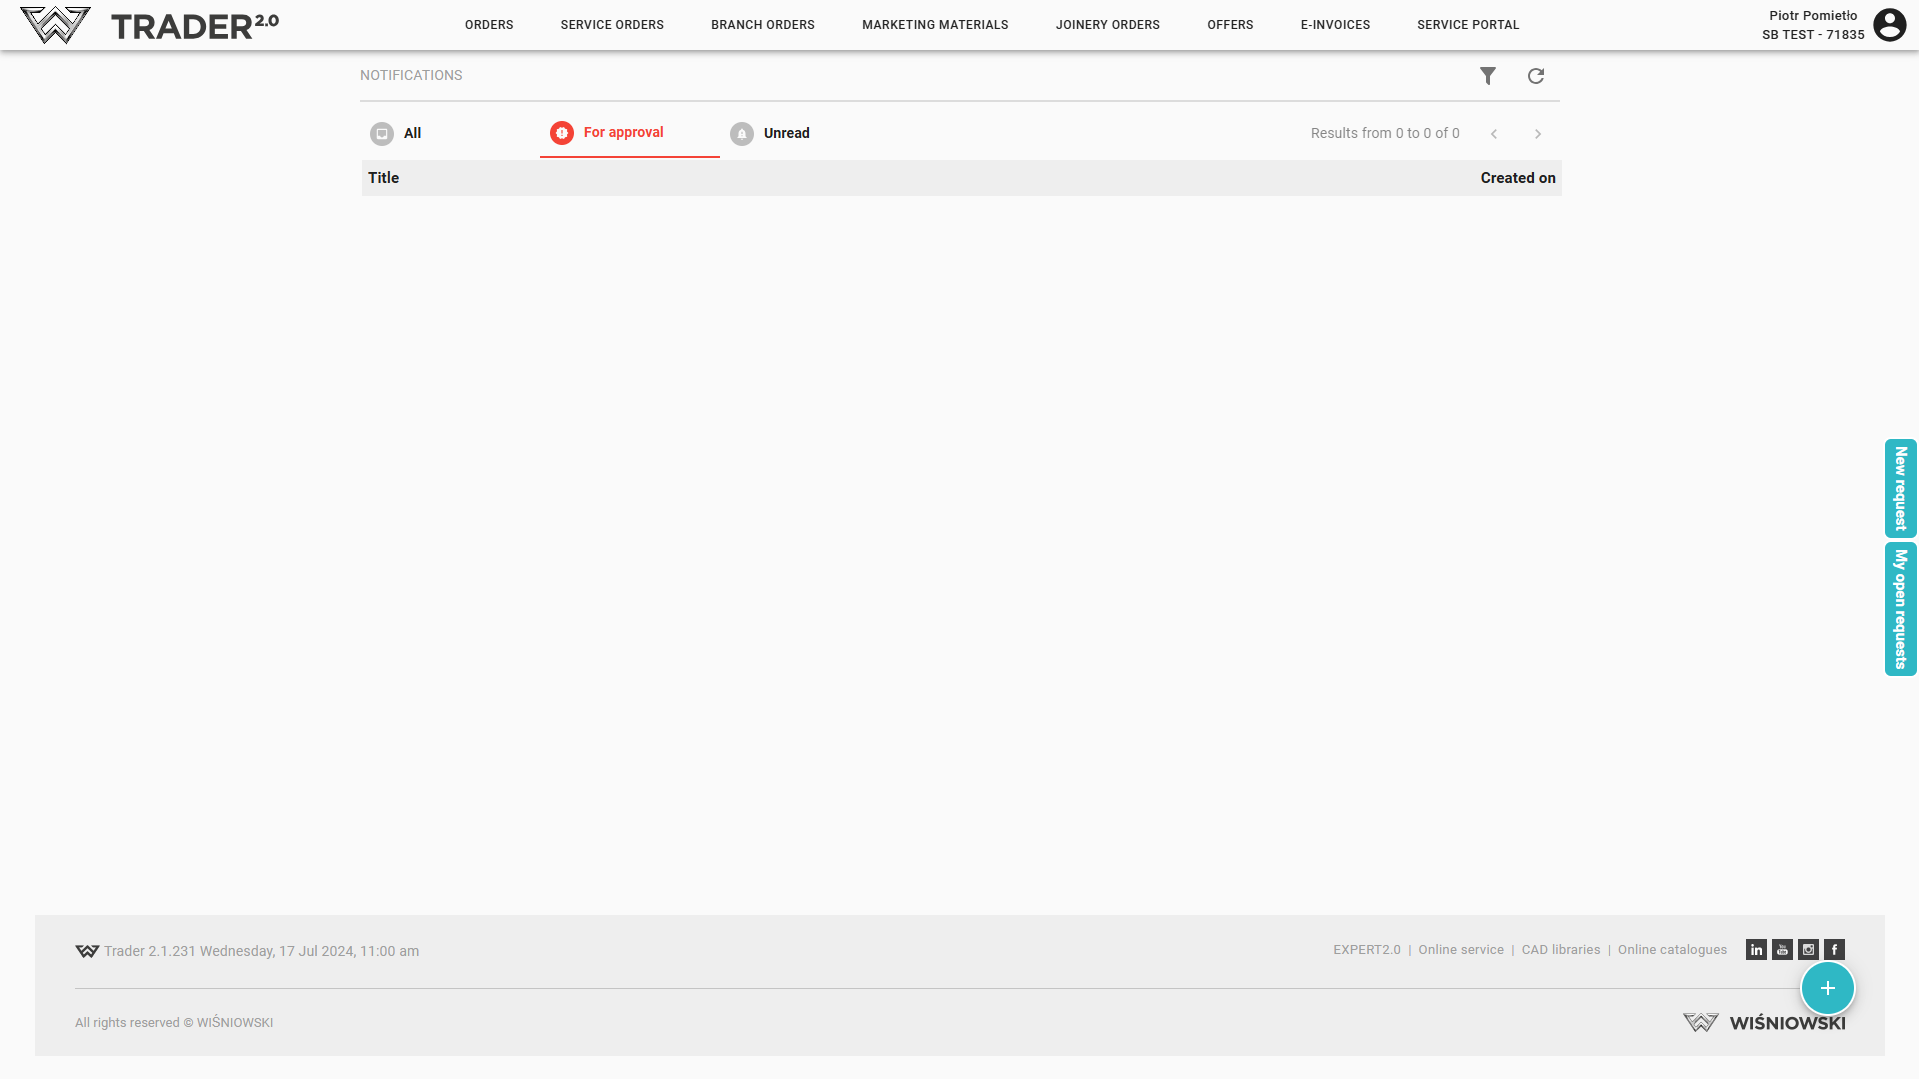Open the notifications filter icon
This screenshot has width=1919, height=1079.
coord(1488,76)
